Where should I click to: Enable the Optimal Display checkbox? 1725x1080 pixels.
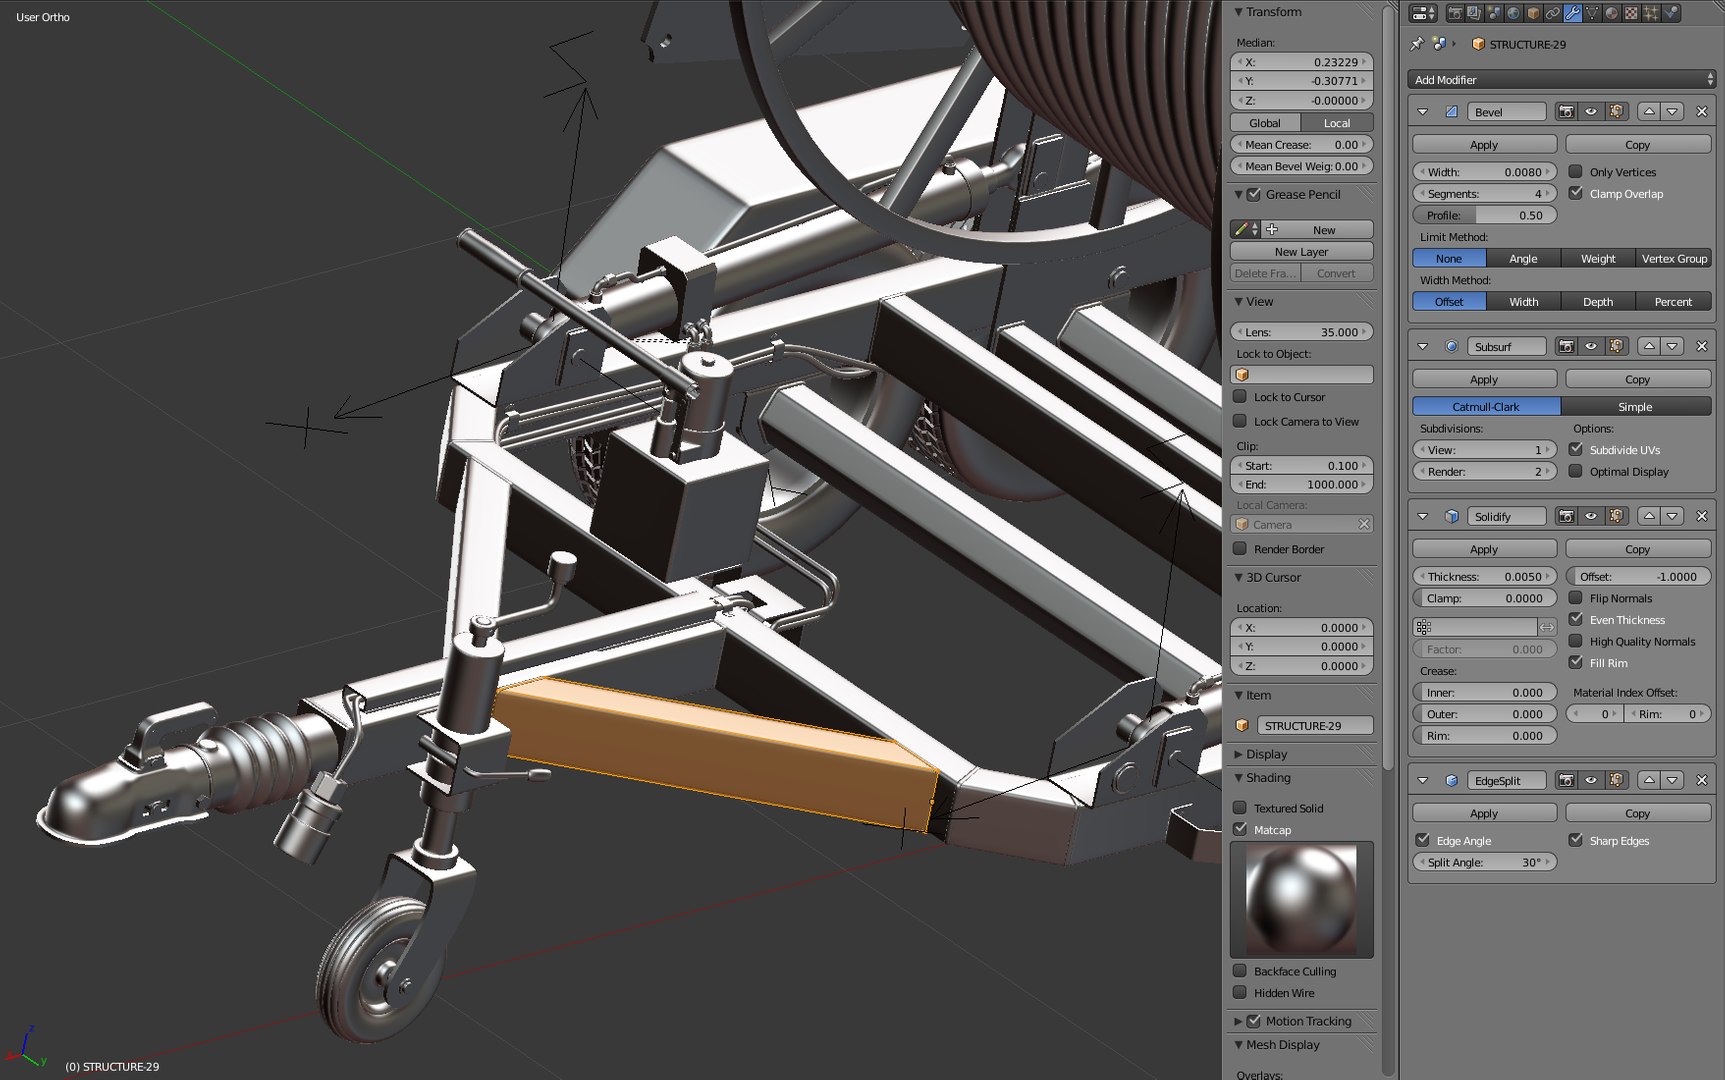[x=1576, y=471]
